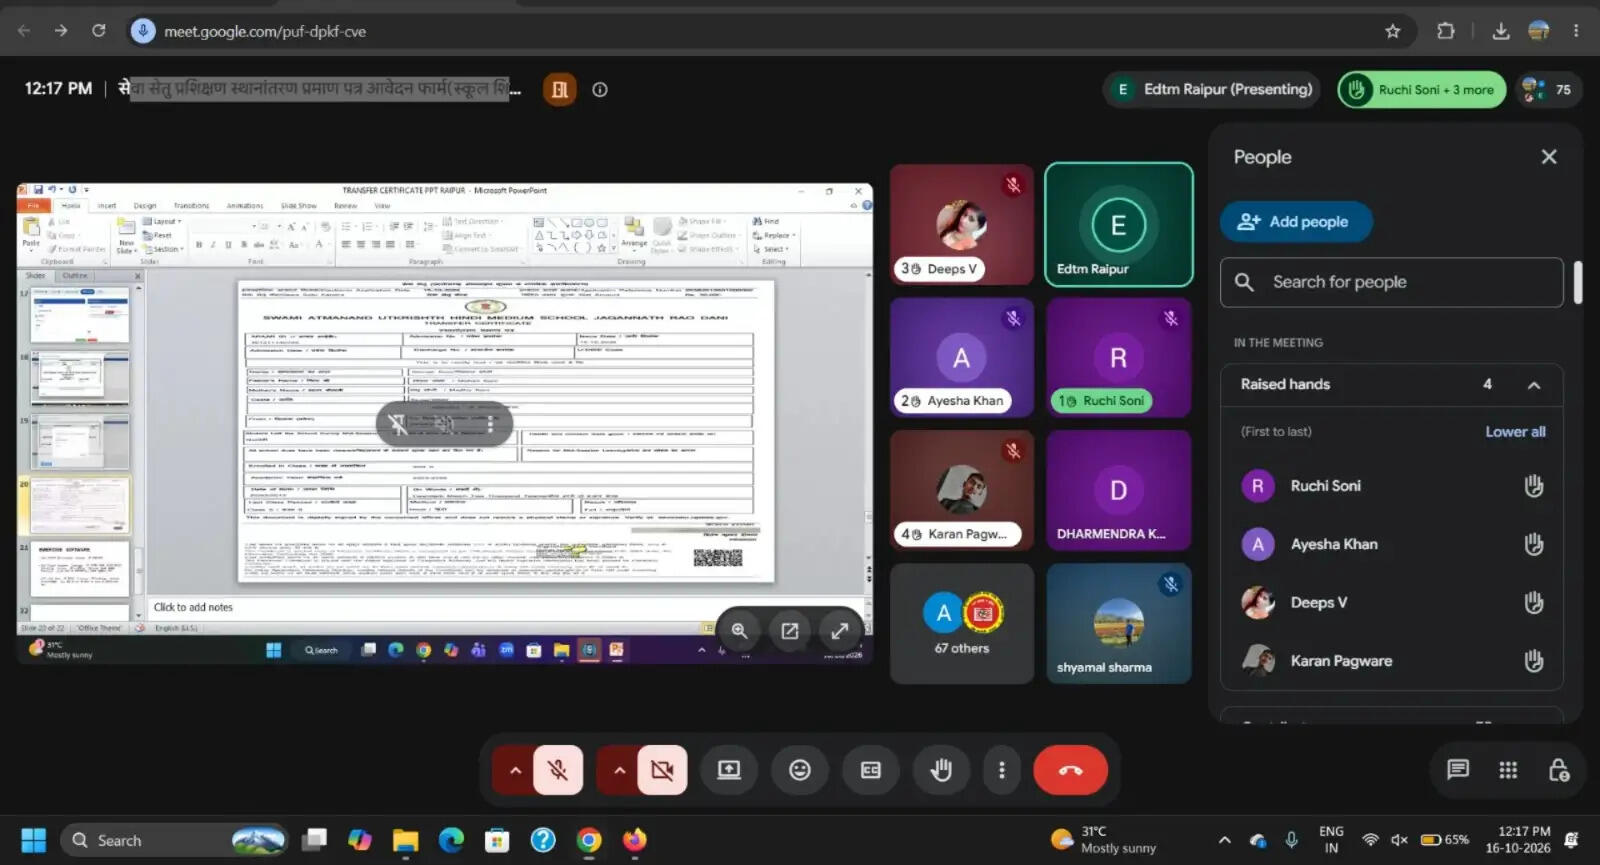
Task: Open audio settings arrow beside microphone
Action: 515,770
